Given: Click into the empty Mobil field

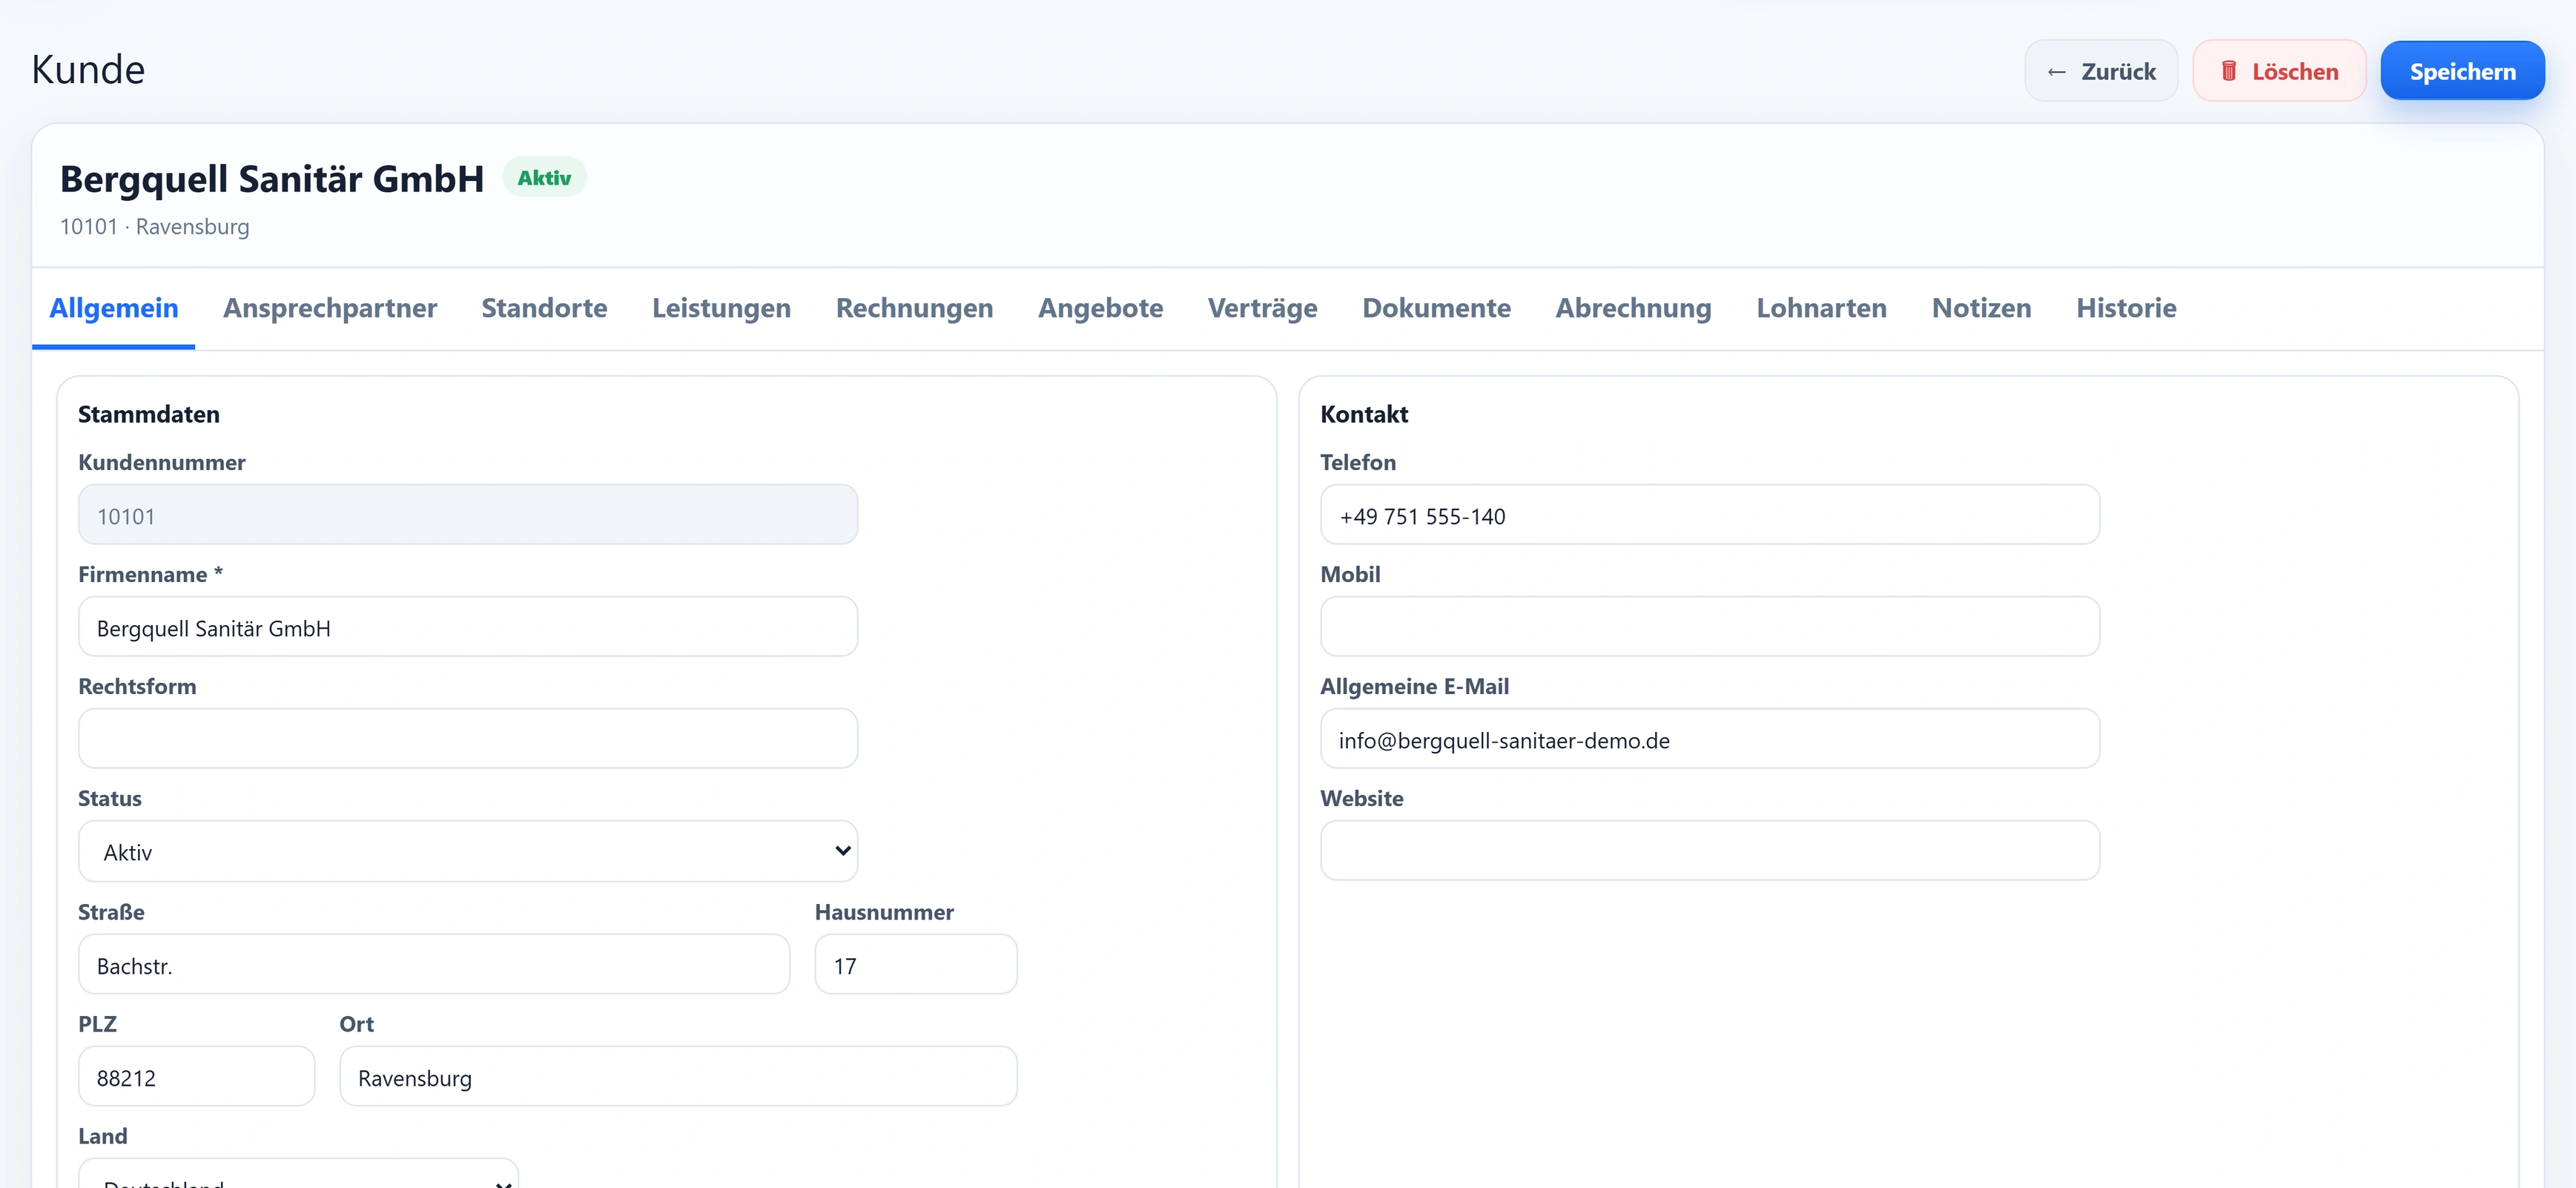Looking at the screenshot, I should point(1710,627).
